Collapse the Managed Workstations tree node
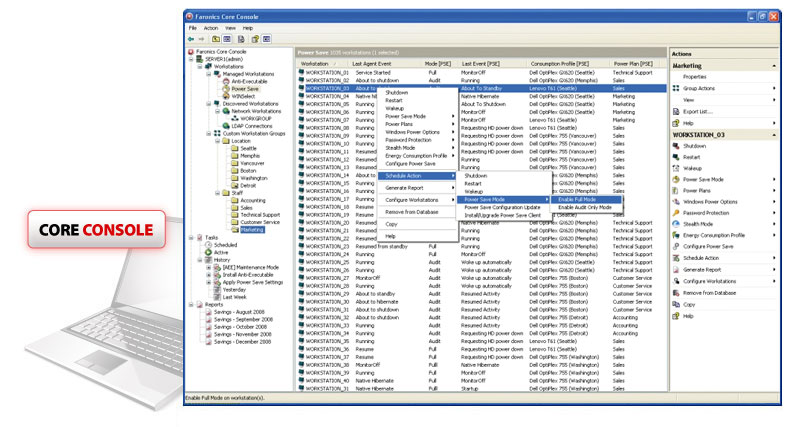The image size is (793, 427). 207,73
